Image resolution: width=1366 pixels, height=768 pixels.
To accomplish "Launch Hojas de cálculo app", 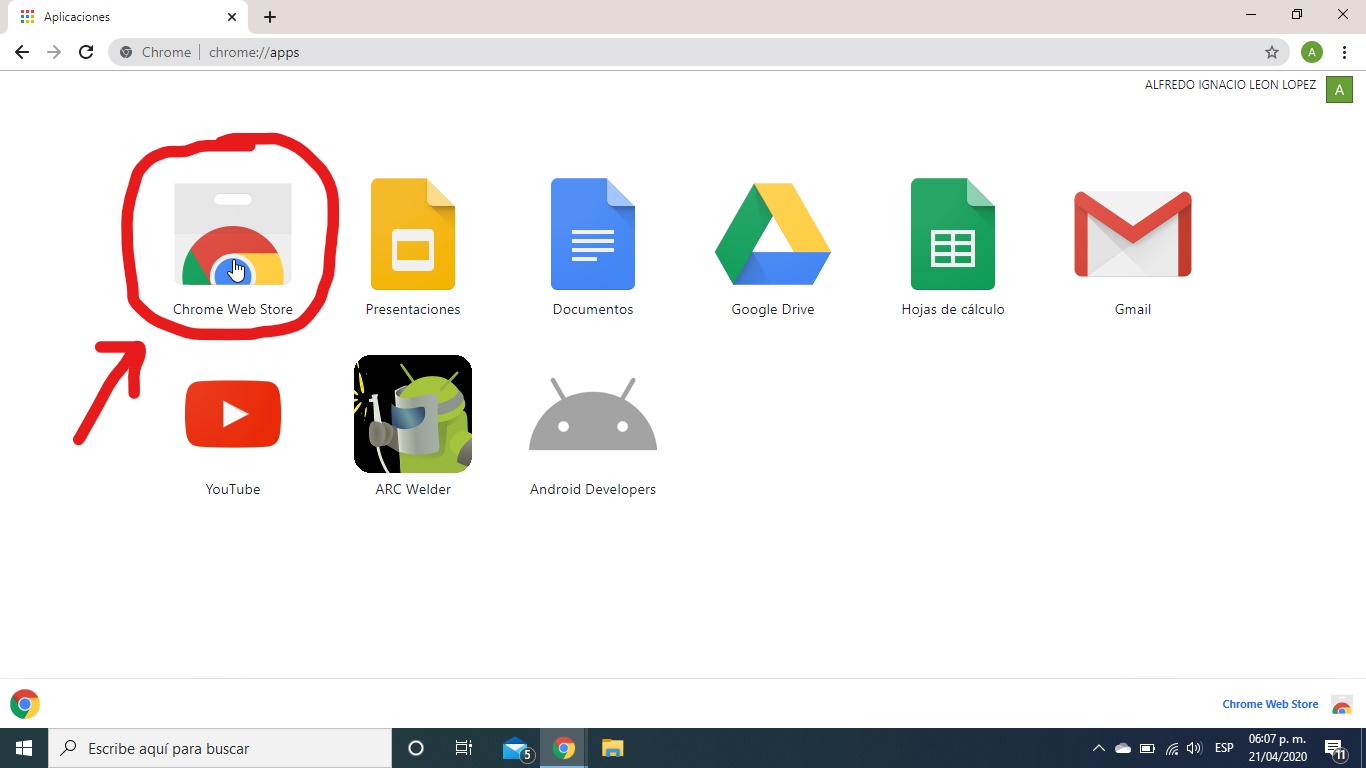I will pyautogui.click(x=953, y=248).
